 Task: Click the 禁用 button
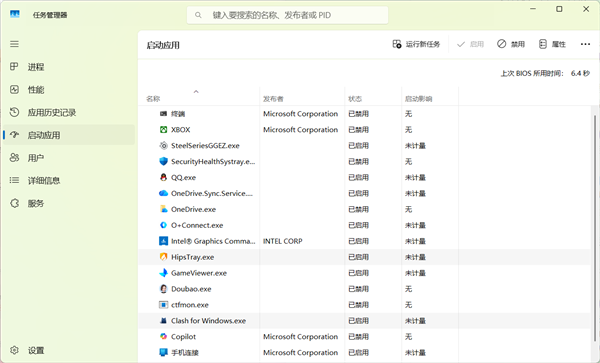[x=511, y=44]
